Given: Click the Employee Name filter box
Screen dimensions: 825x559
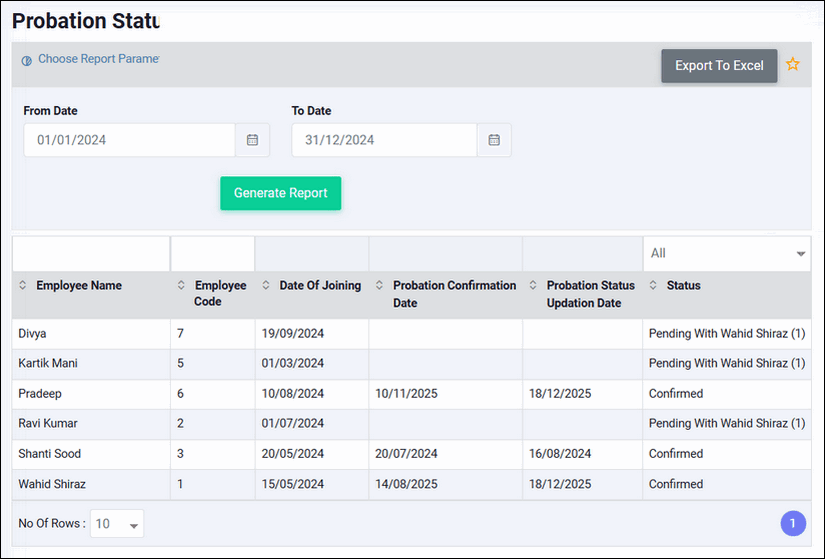Looking at the screenshot, I should 91,254.
